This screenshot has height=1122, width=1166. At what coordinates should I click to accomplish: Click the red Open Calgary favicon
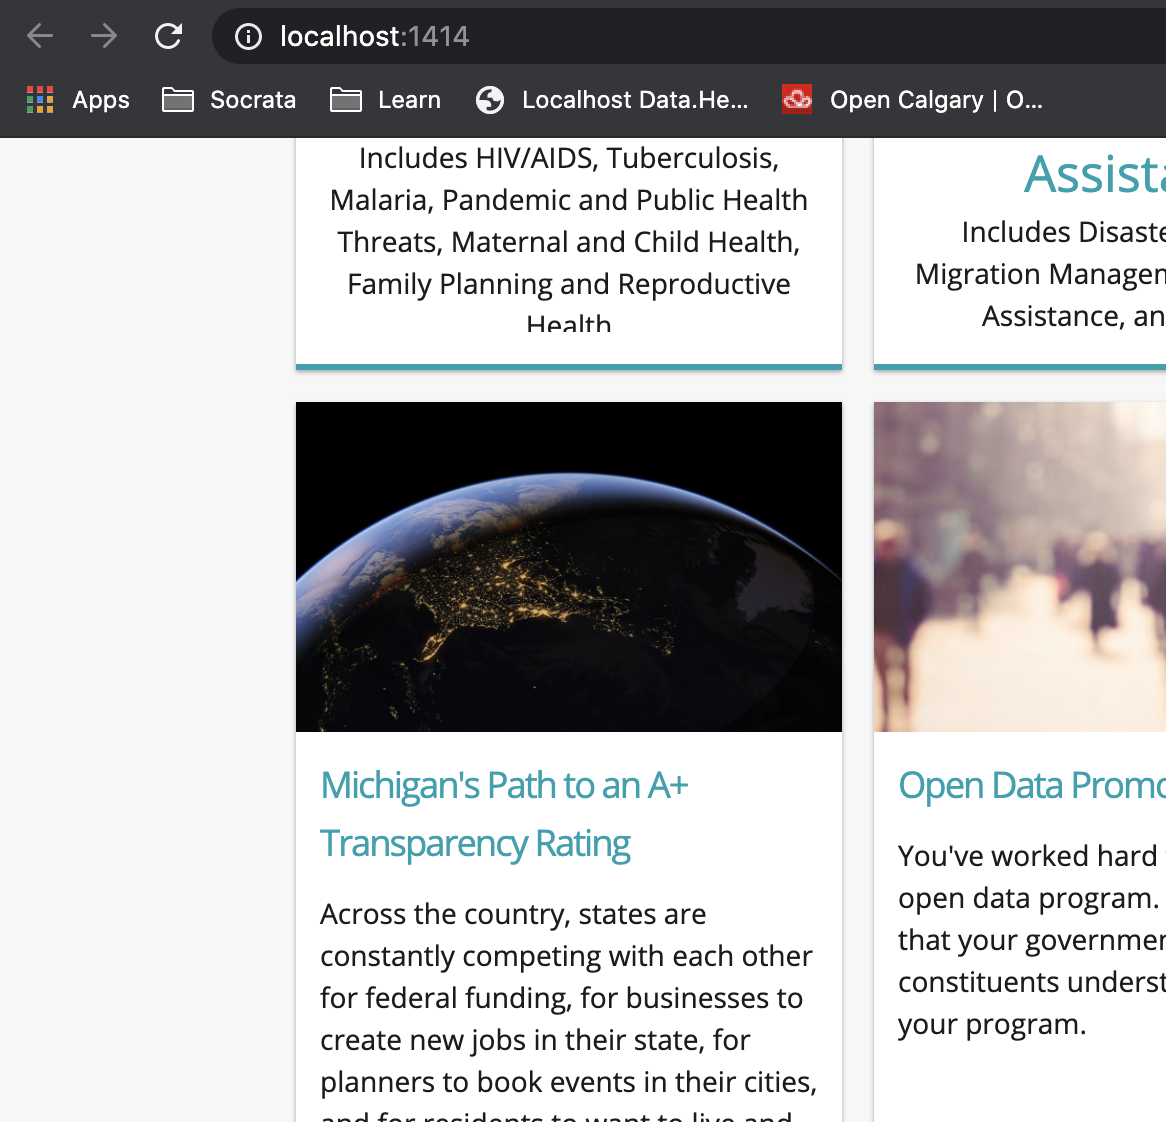(x=797, y=99)
